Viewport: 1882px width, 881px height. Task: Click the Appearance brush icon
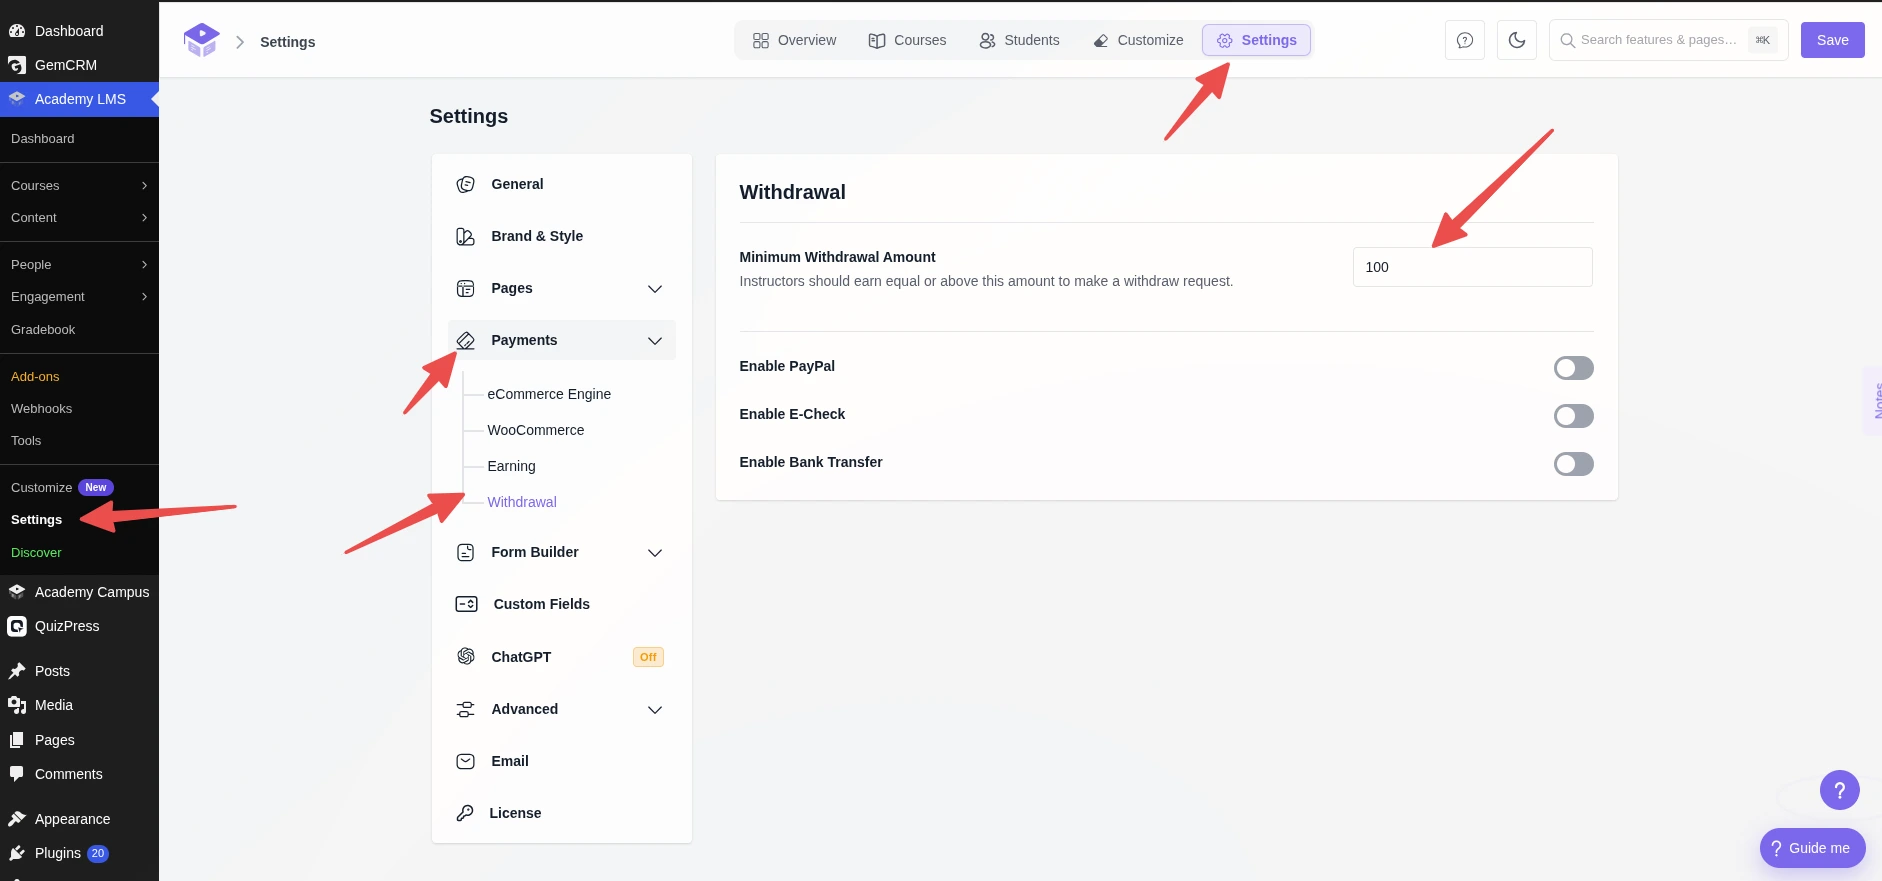(x=17, y=819)
